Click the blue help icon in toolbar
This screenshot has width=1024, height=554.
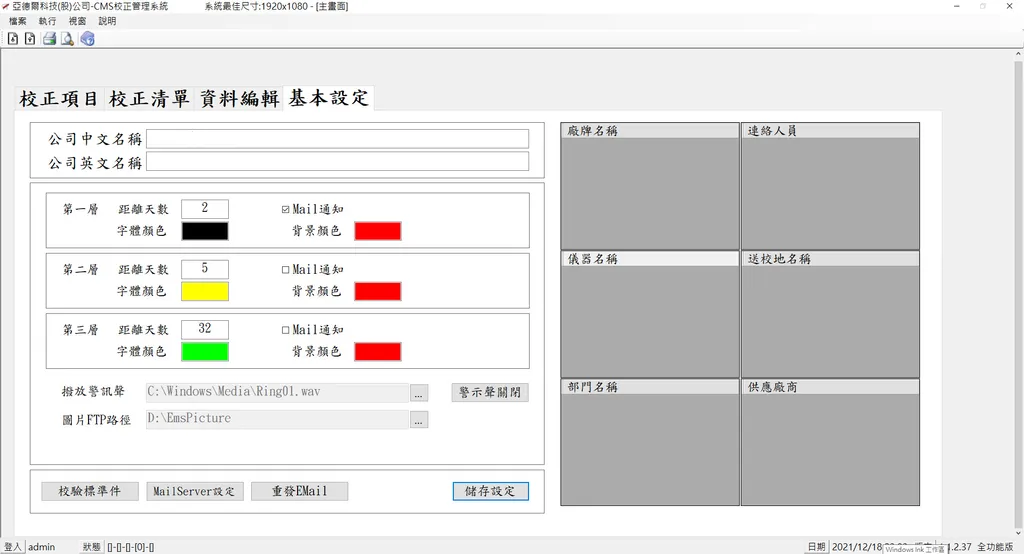pyautogui.click(x=87, y=39)
